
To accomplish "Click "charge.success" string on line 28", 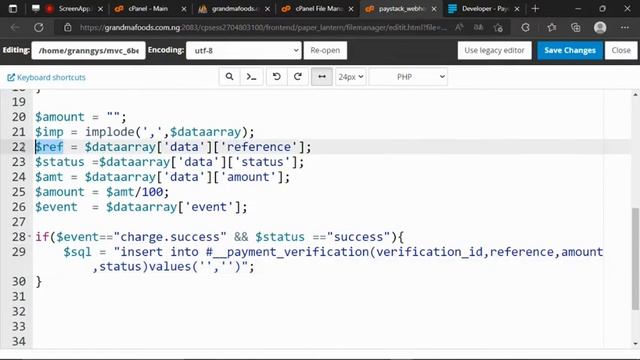I will (x=170, y=237).
